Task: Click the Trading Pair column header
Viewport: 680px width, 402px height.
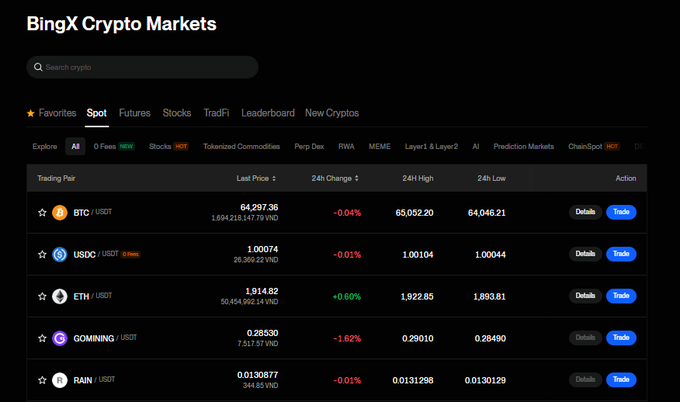Action: [56, 178]
